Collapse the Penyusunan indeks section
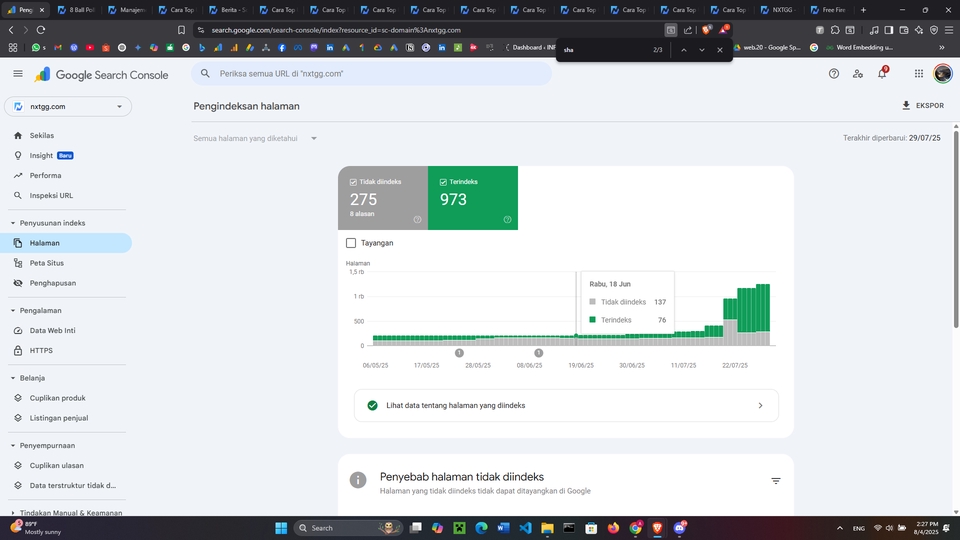This screenshot has width=960, height=540. tap(13, 223)
